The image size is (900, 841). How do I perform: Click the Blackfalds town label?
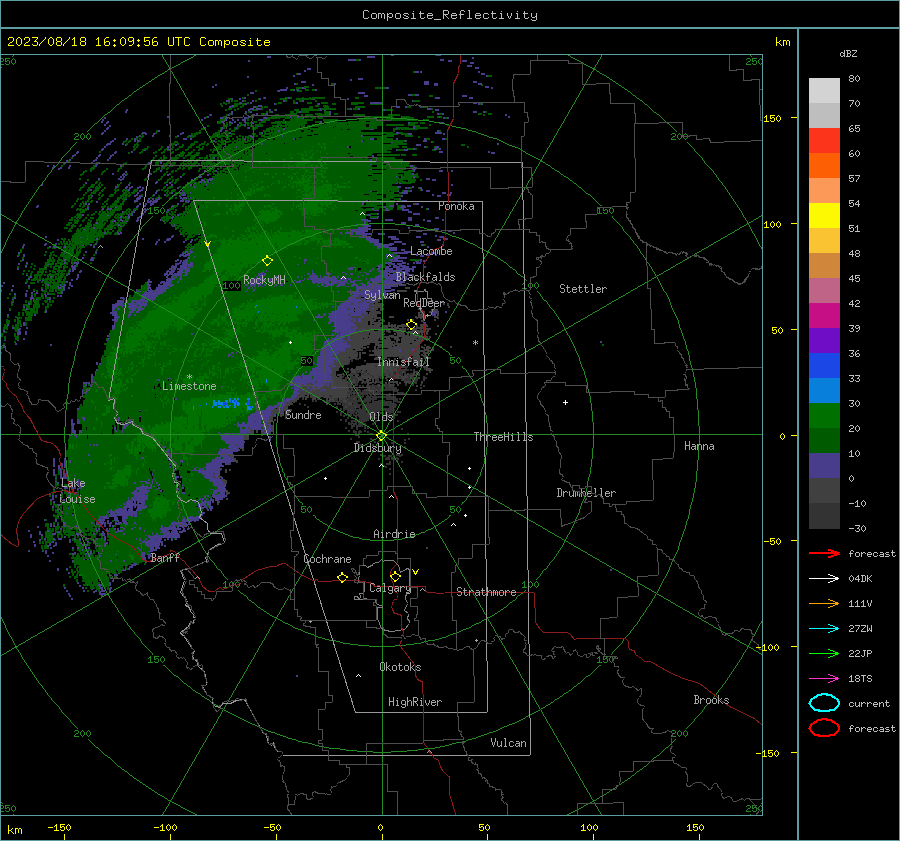(x=425, y=277)
